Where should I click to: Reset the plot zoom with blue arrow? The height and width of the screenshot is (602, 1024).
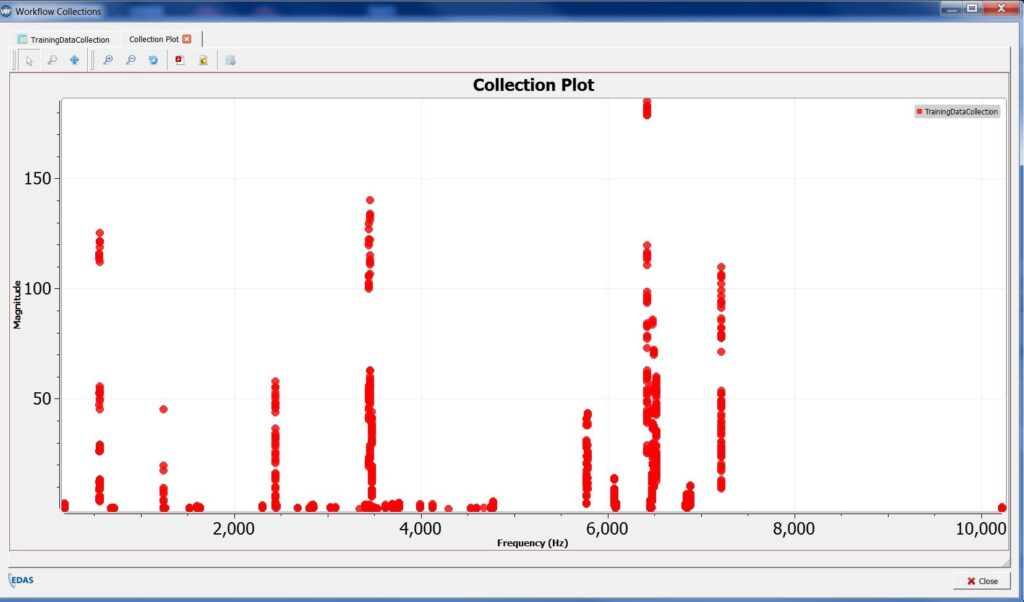coord(153,60)
